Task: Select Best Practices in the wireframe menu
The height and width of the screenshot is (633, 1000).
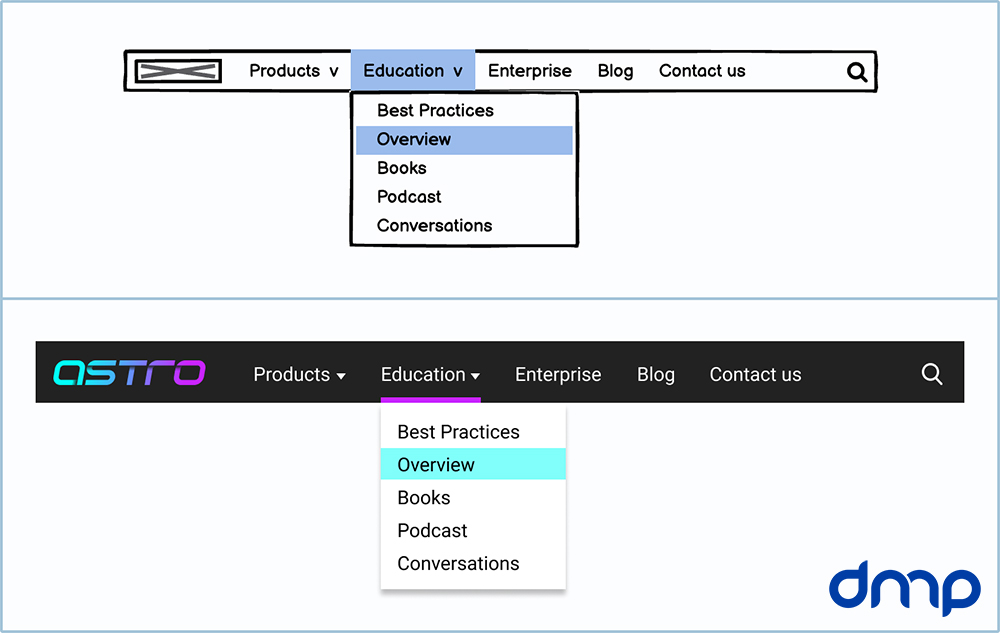Action: point(435,110)
